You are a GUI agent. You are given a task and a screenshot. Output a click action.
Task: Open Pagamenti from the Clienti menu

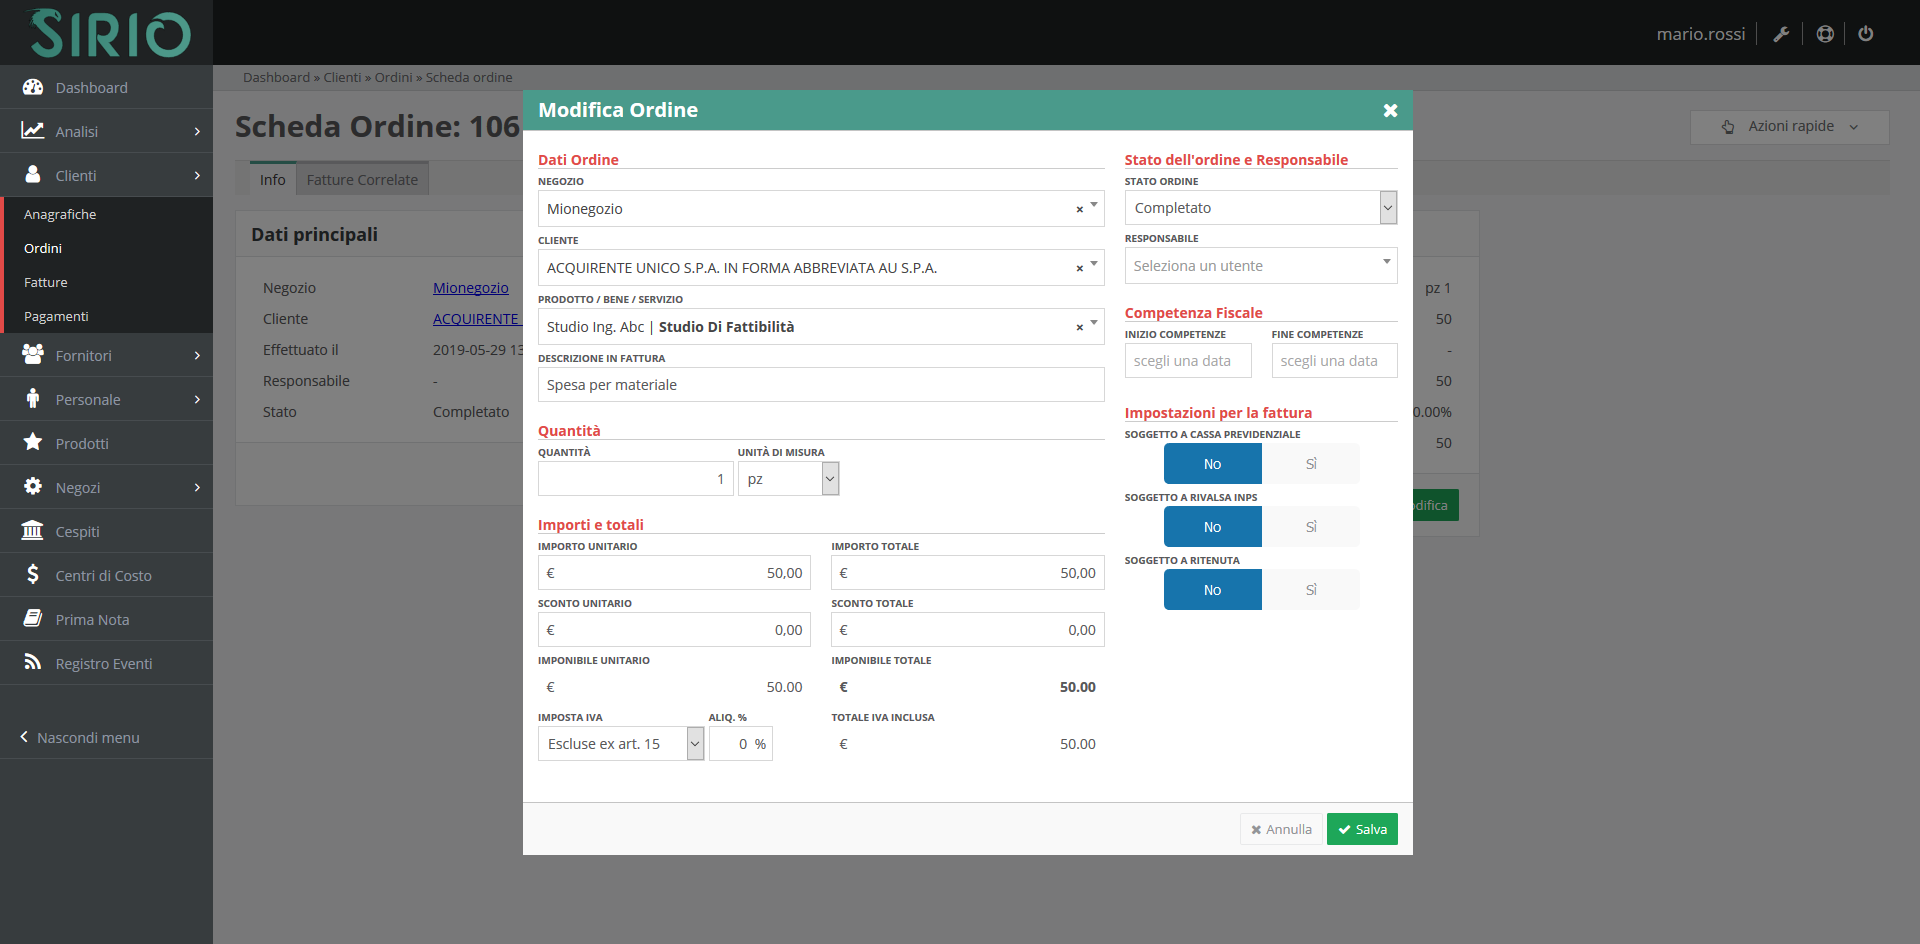(x=57, y=316)
